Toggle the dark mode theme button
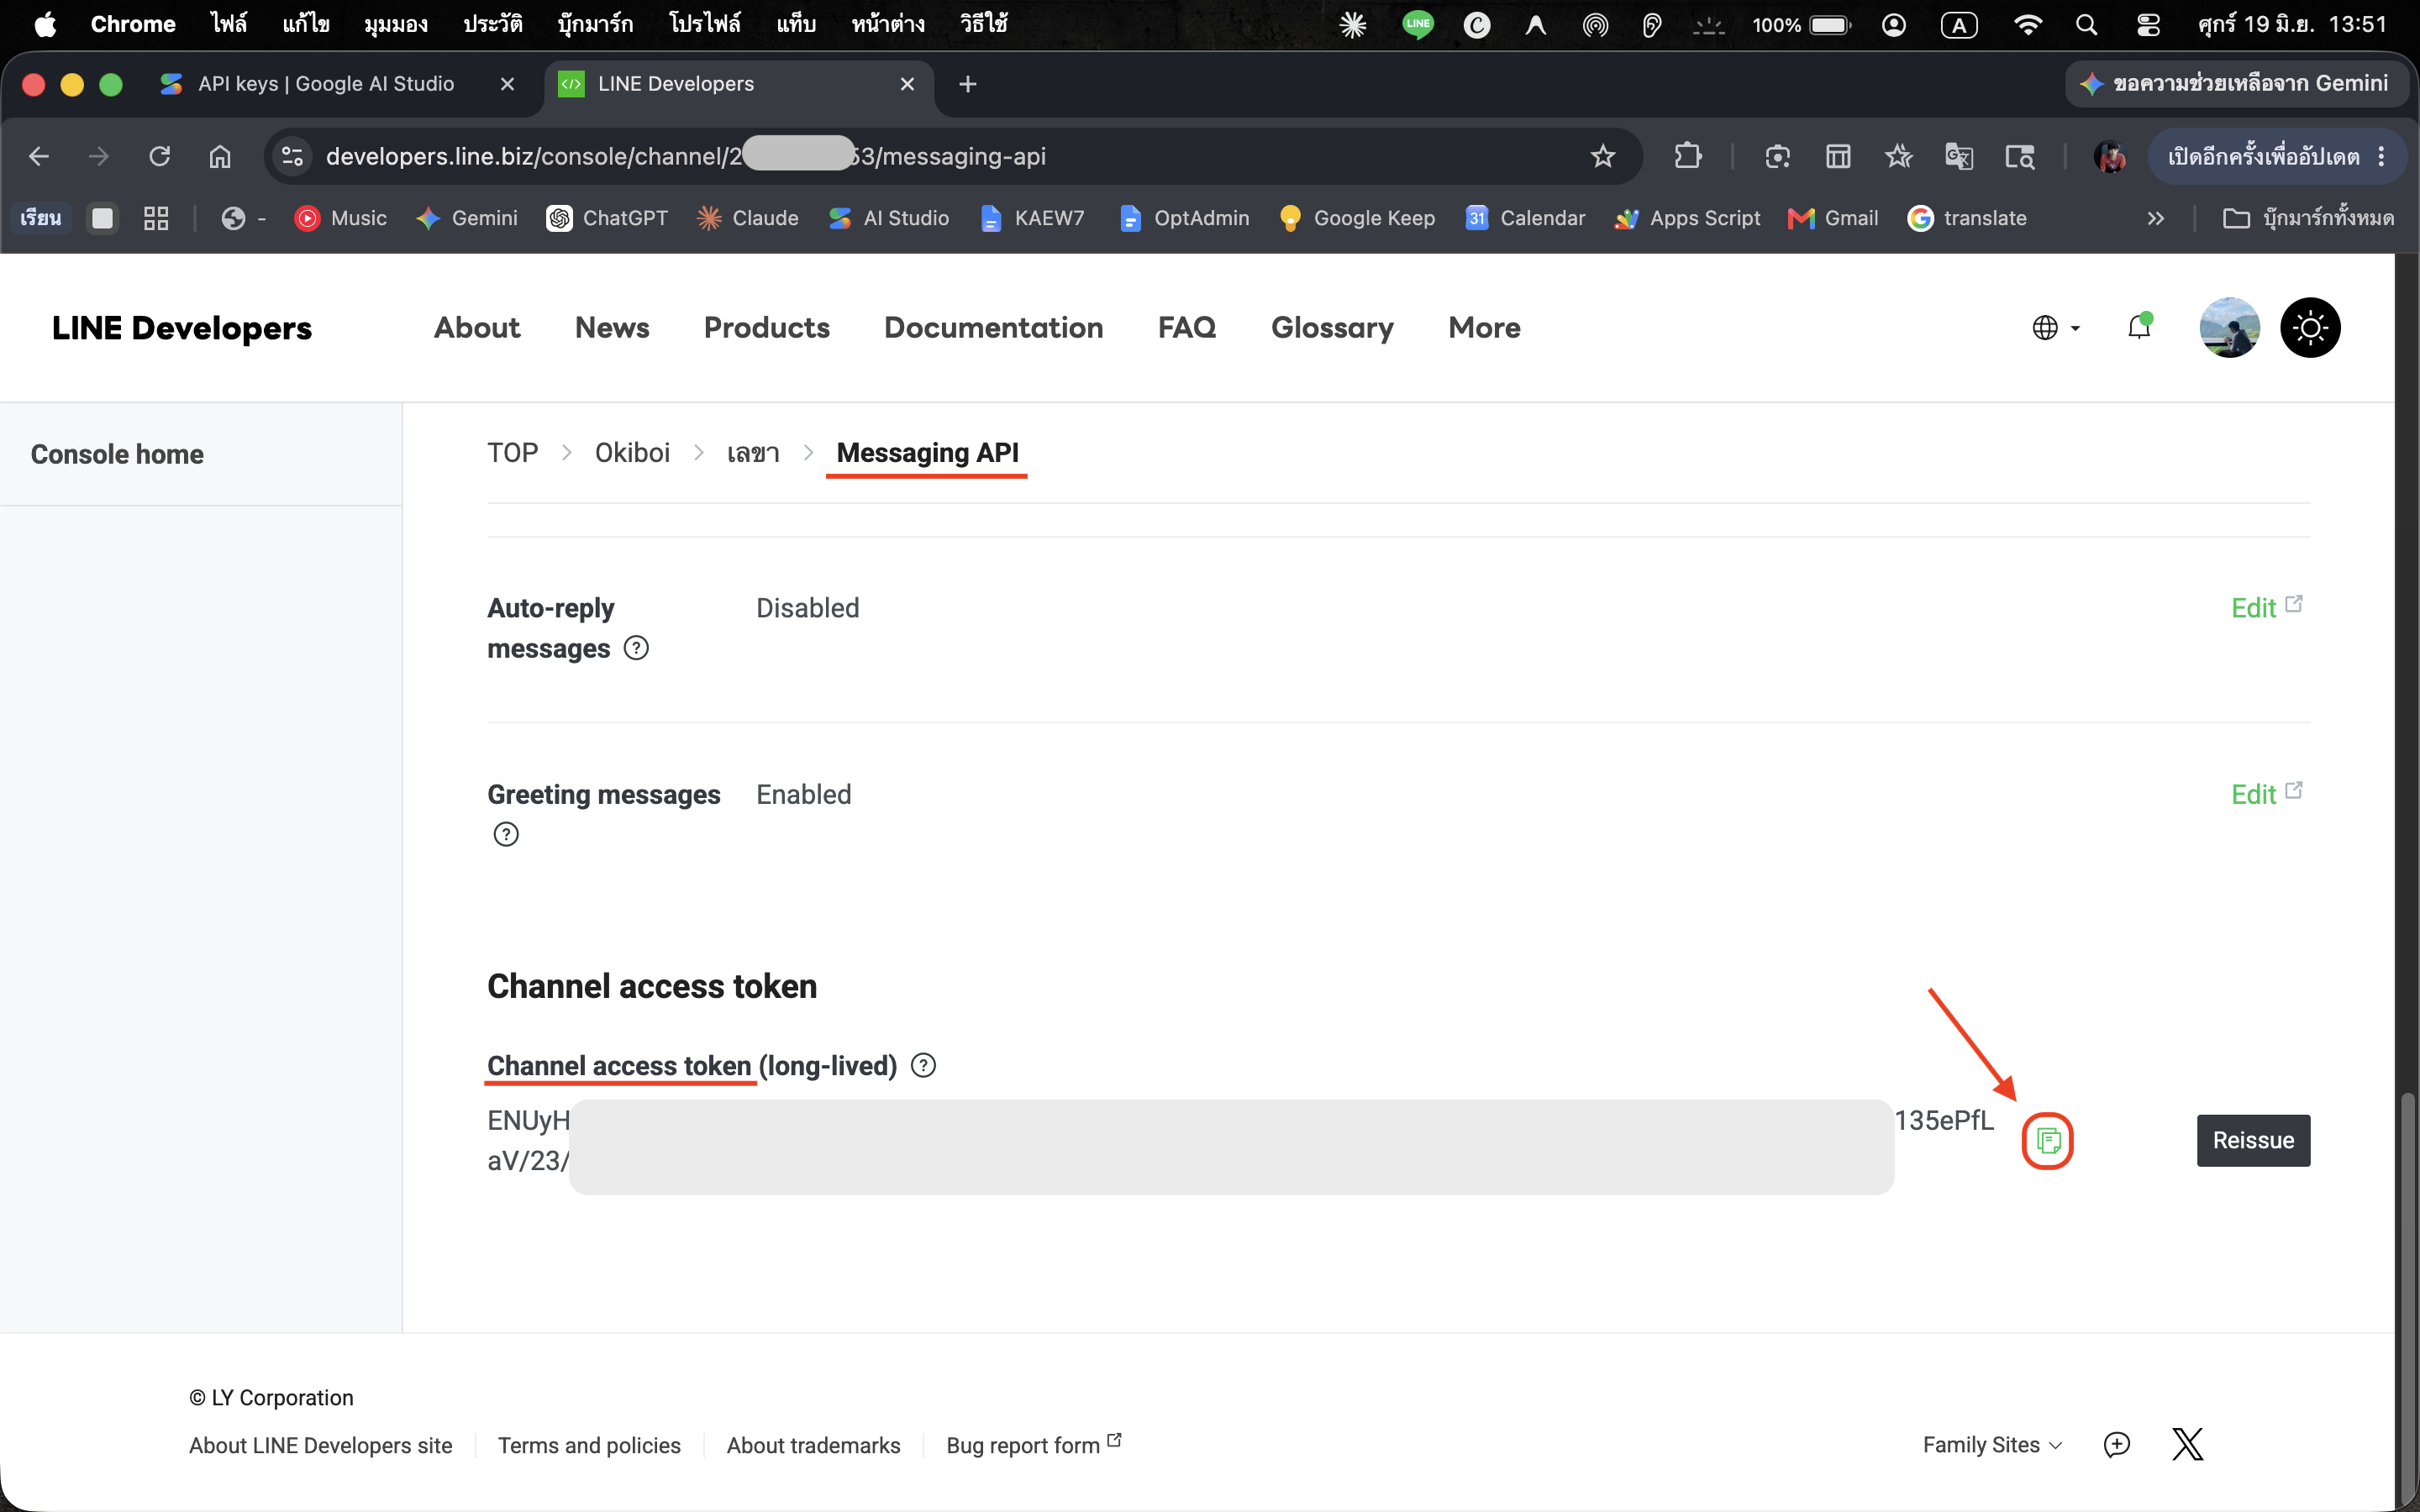2420x1512 pixels. pos(2310,327)
